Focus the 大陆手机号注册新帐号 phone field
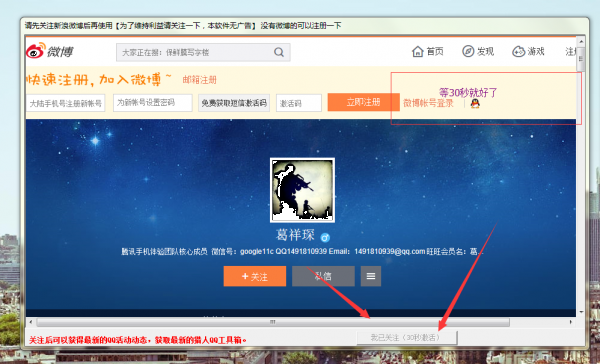 click(x=65, y=103)
